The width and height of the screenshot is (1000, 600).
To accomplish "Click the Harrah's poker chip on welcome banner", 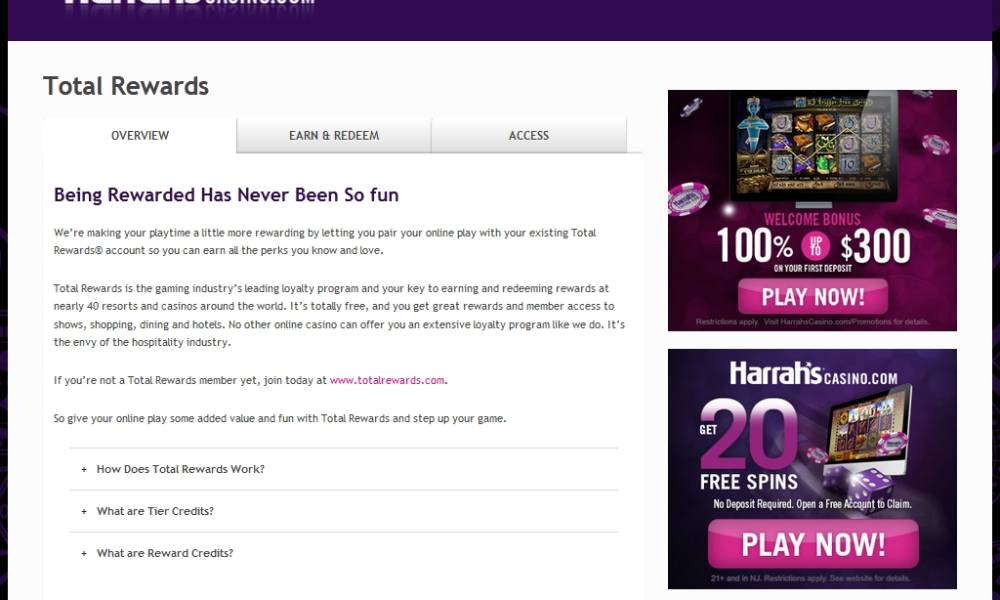I will (x=688, y=198).
